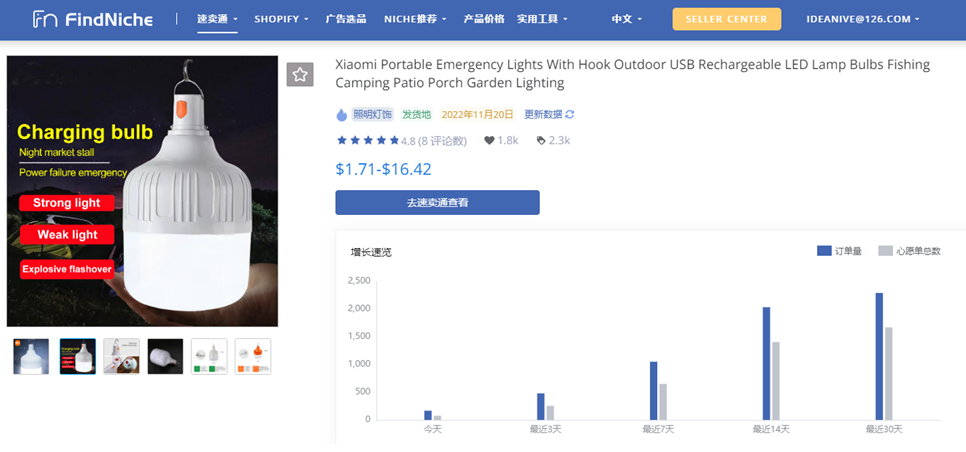Click the gray 最近14天 wishlist bar
Screen dimensions: 966x452
[776, 381]
